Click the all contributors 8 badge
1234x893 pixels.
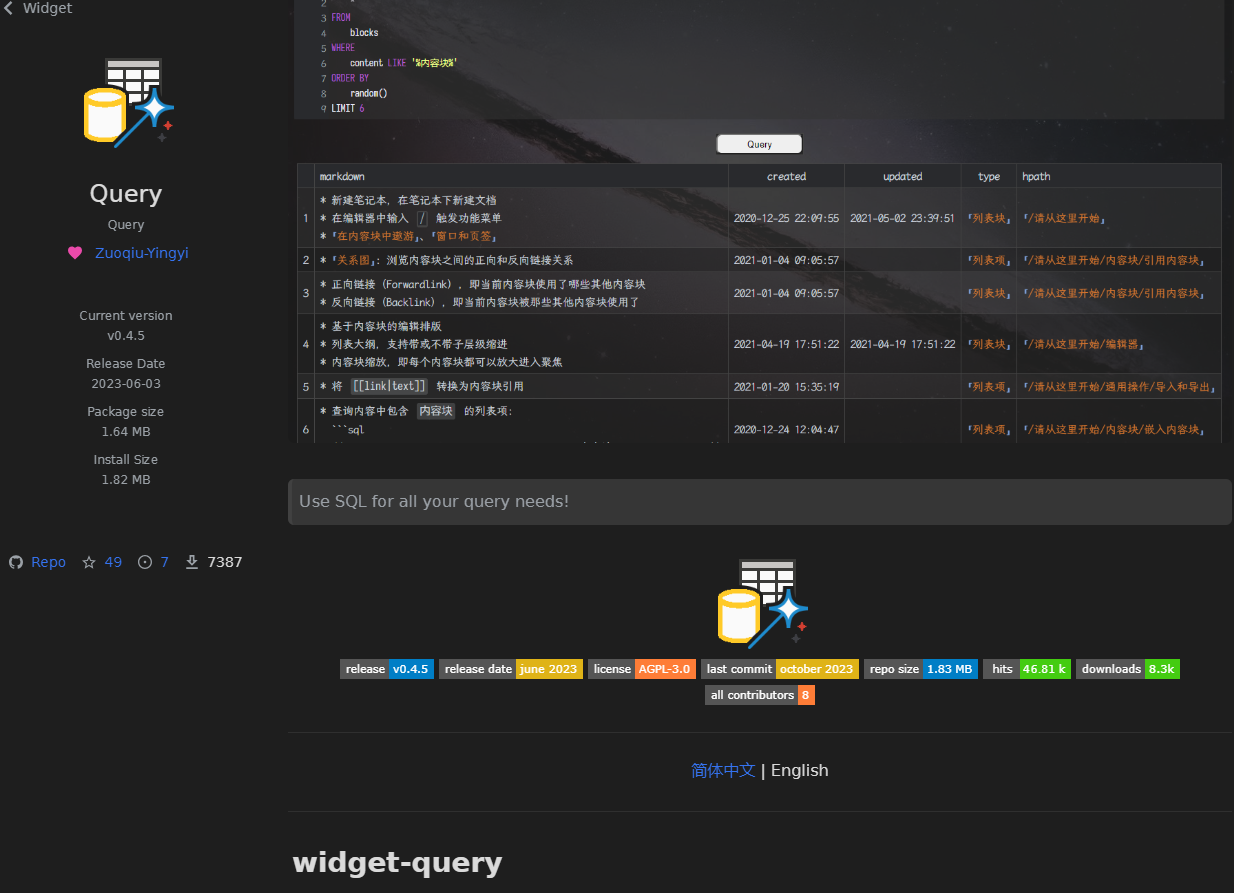pyautogui.click(x=759, y=695)
